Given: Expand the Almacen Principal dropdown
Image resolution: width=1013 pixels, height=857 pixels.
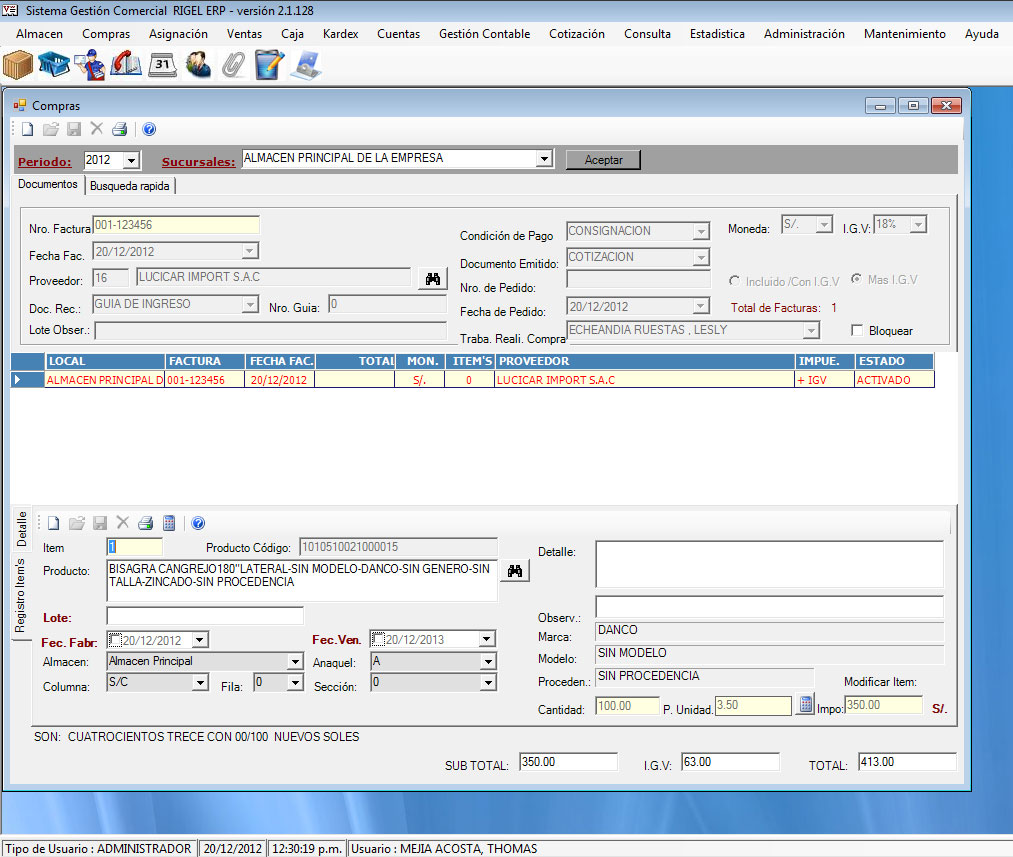Looking at the screenshot, I should [x=294, y=662].
